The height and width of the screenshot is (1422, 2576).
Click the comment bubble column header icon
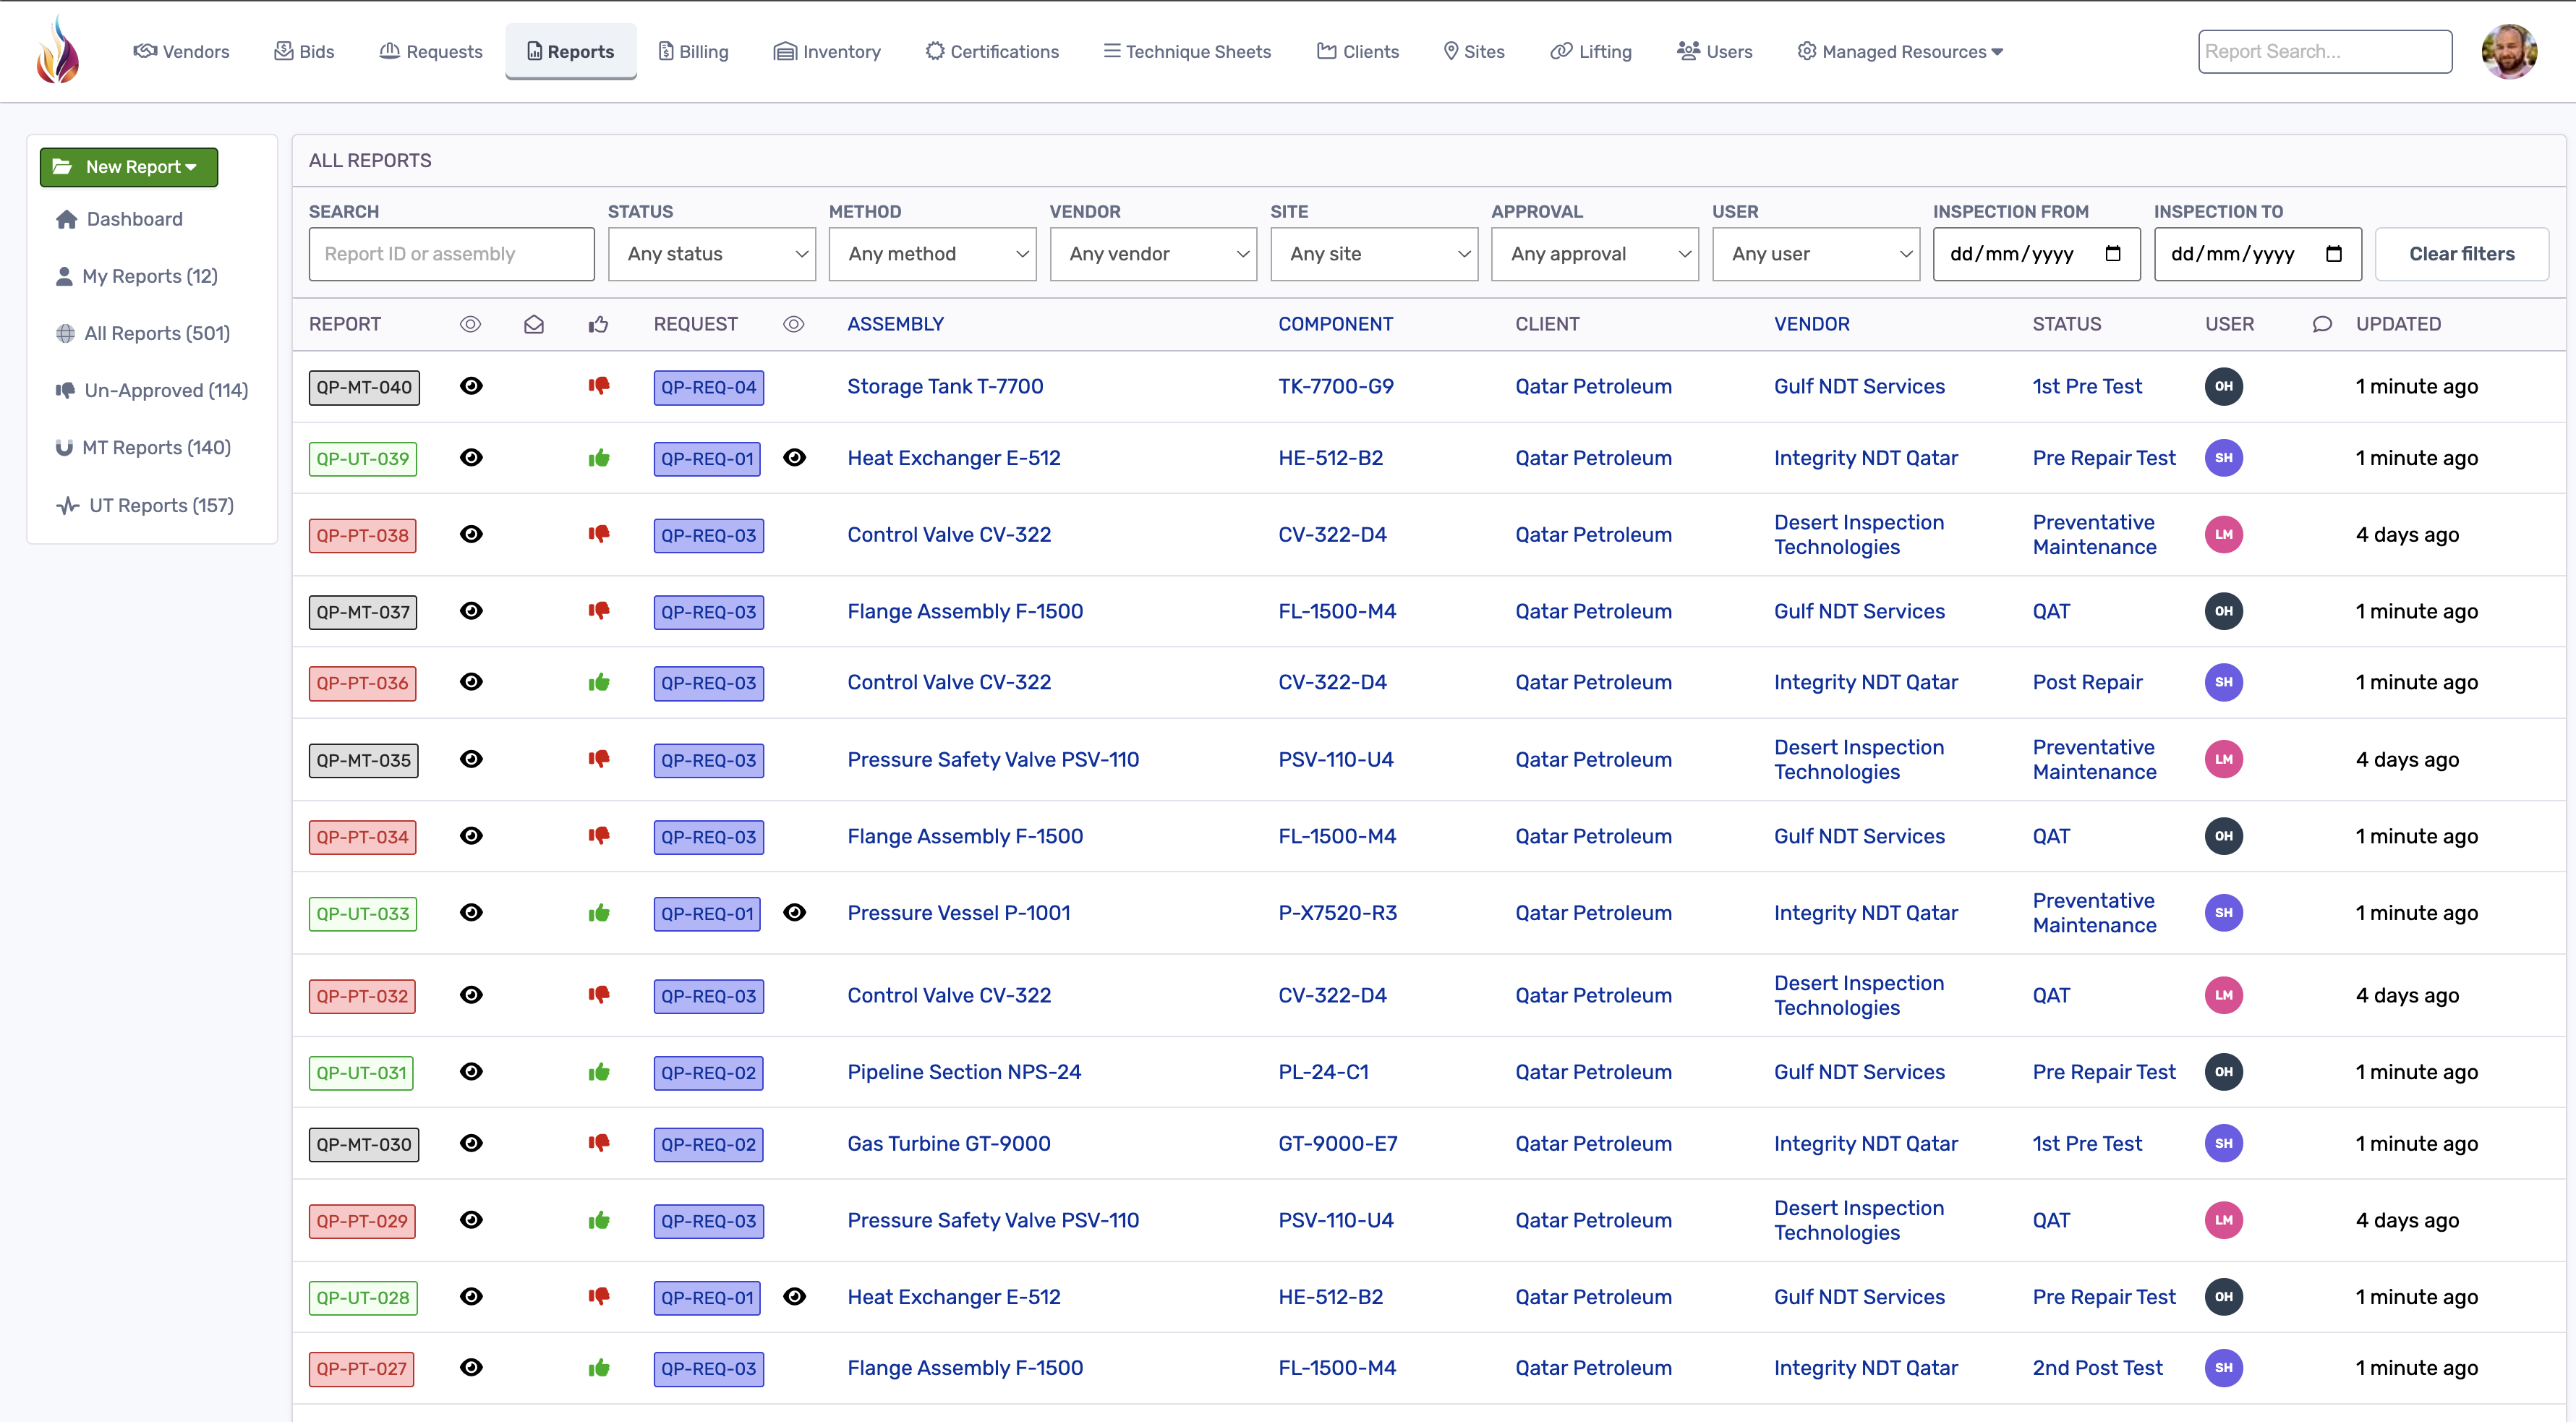(2322, 324)
